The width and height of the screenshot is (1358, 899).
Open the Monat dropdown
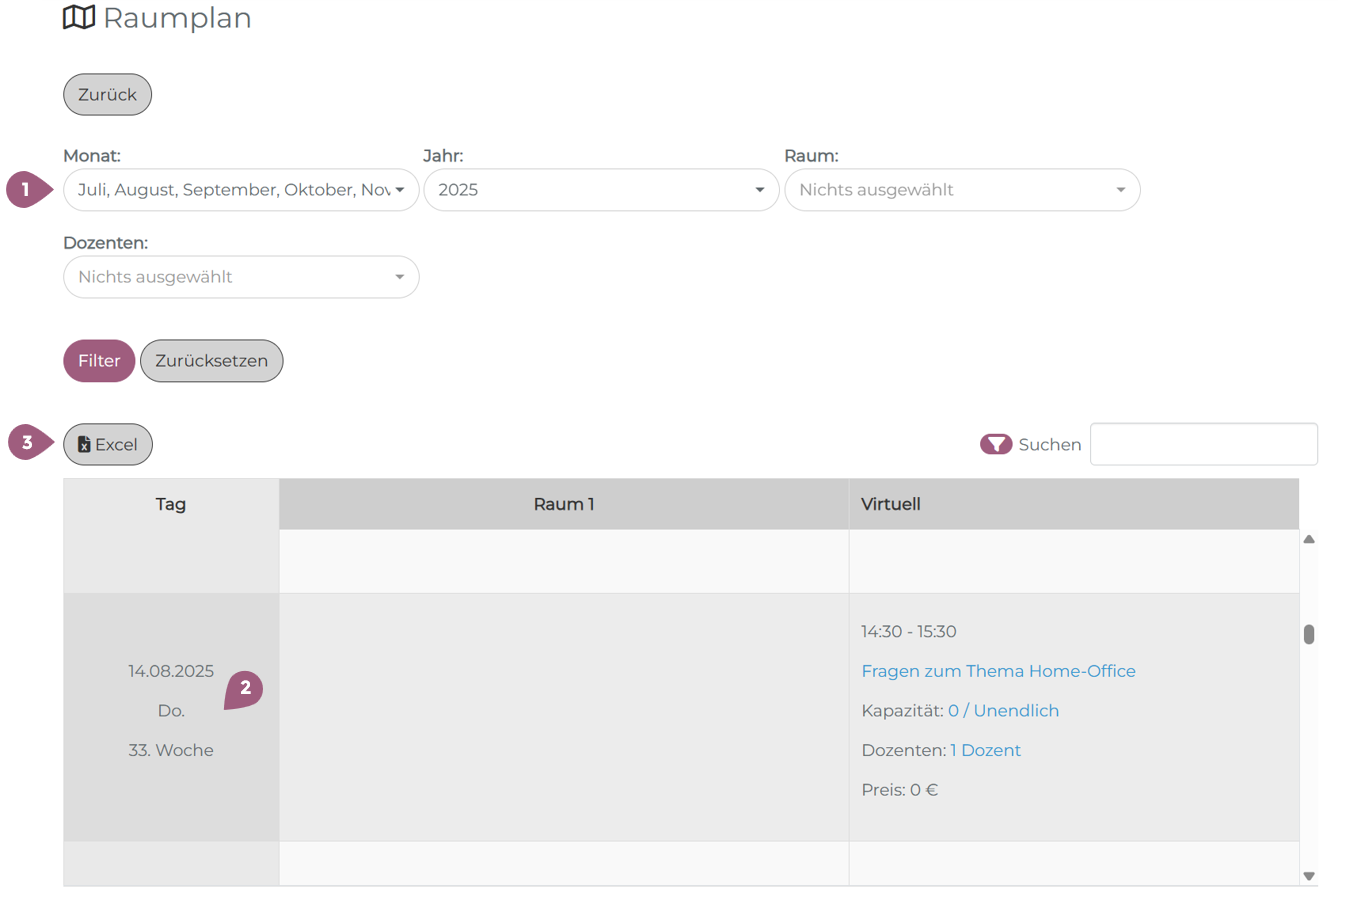tap(241, 190)
